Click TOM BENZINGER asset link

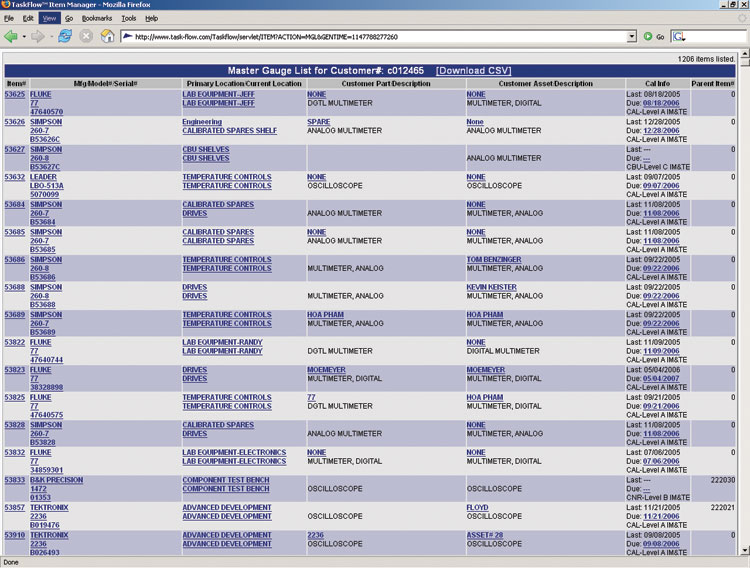(x=494, y=259)
